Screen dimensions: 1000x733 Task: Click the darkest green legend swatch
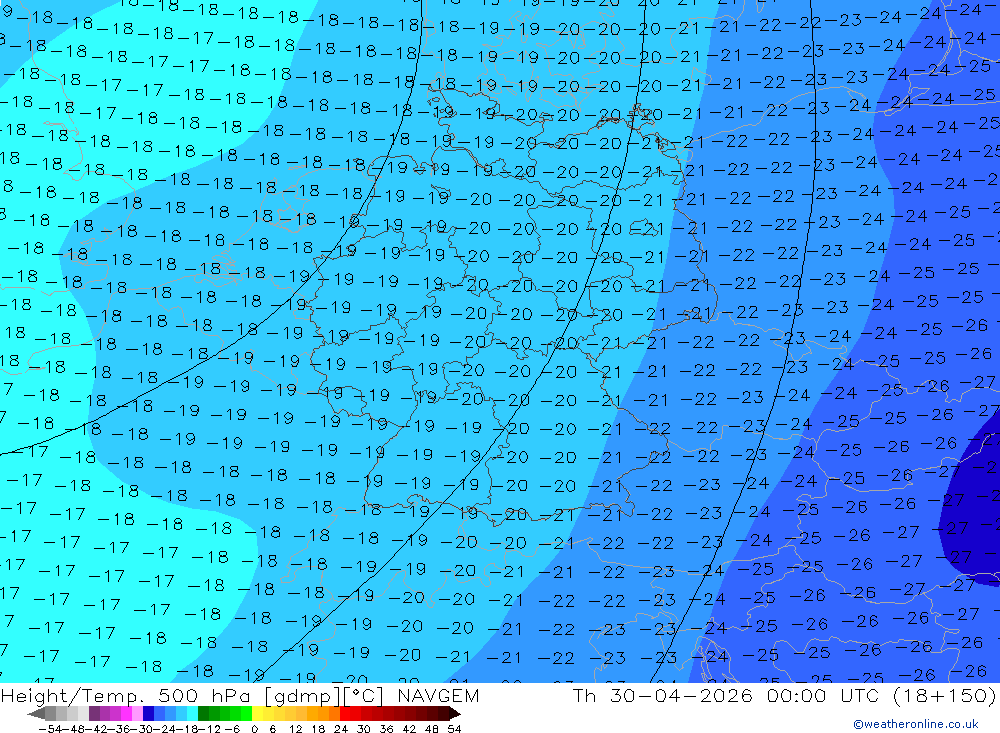[203, 713]
